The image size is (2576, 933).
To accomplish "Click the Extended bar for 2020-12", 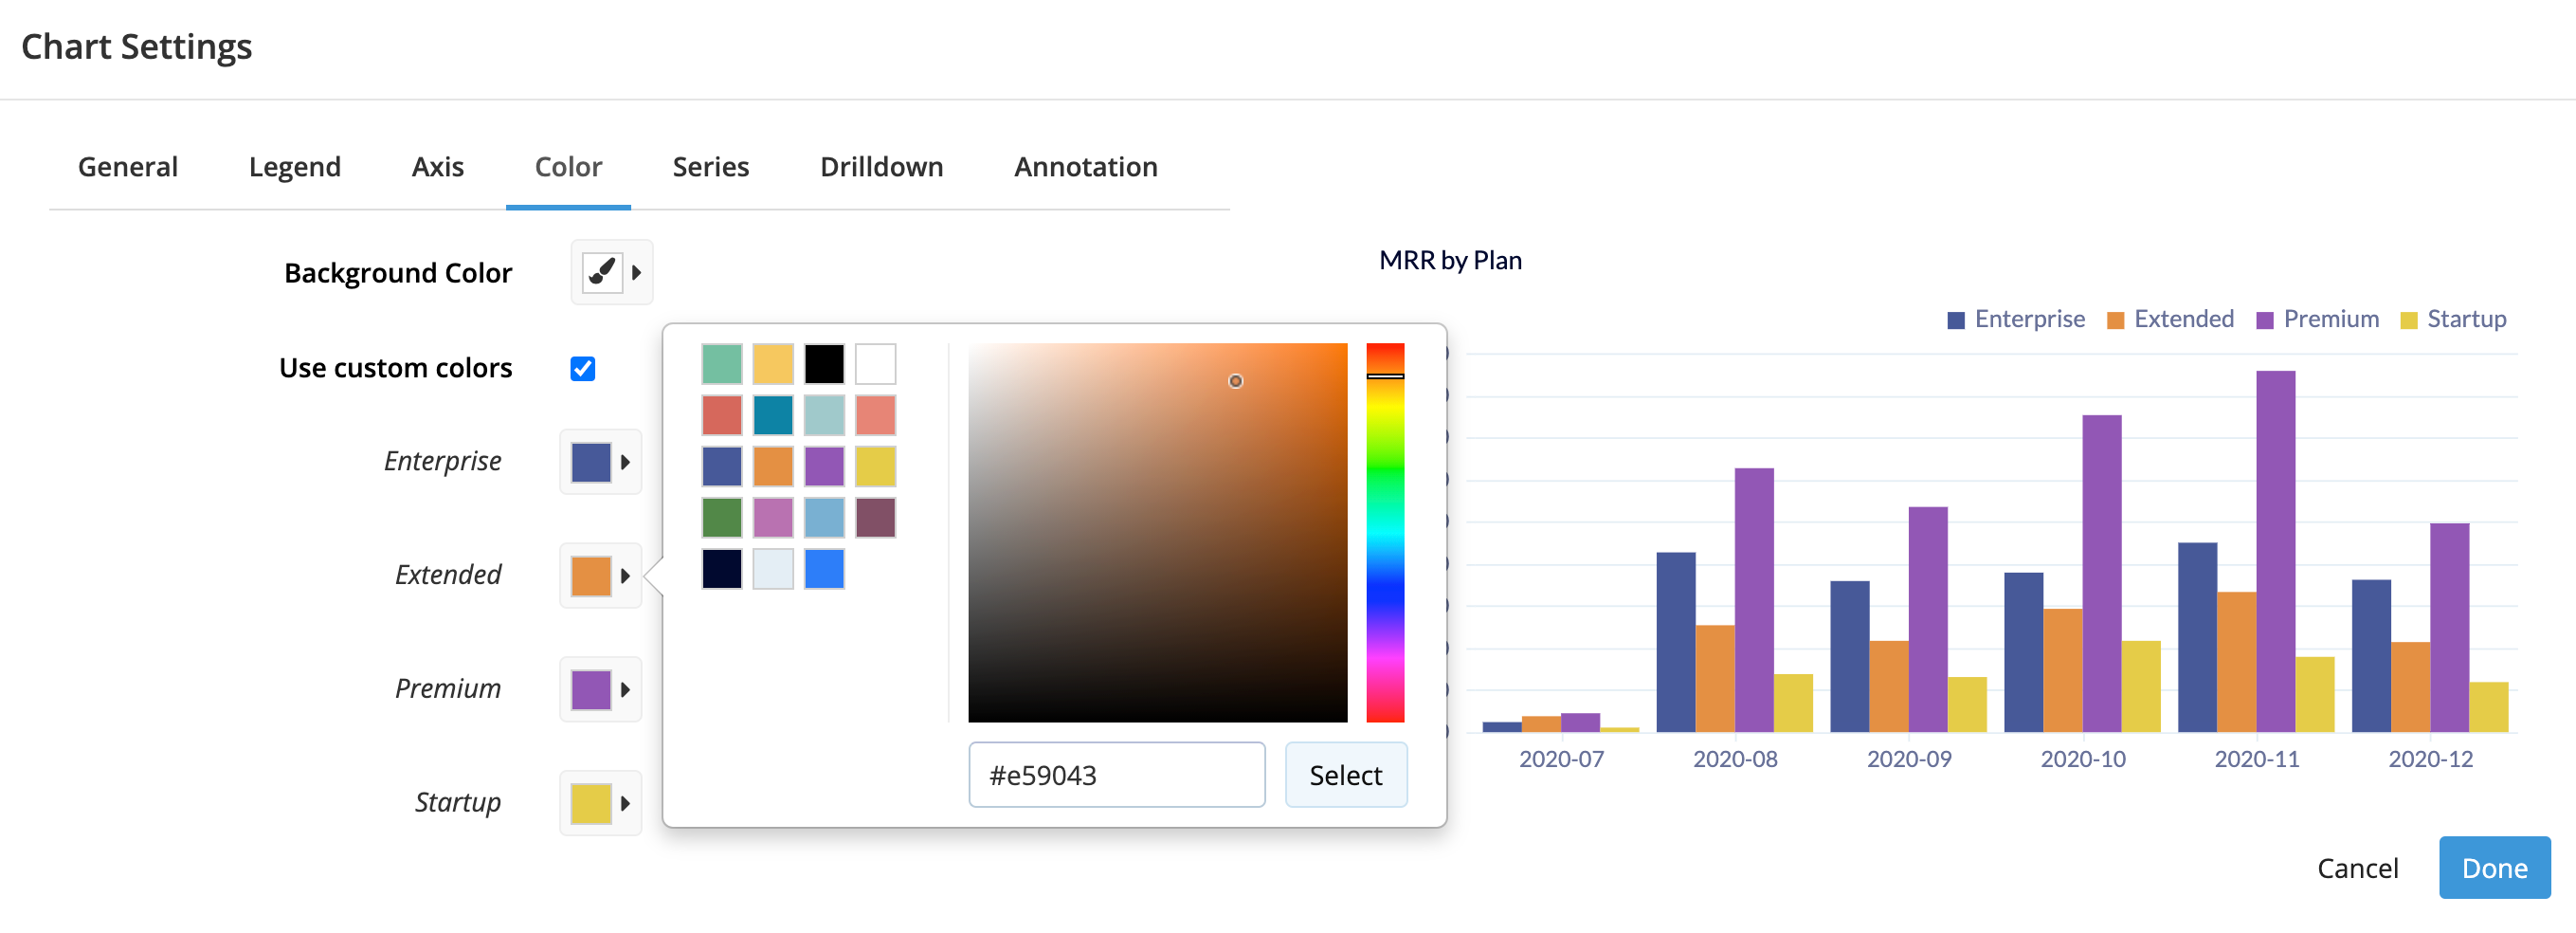I will (2411, 687).
